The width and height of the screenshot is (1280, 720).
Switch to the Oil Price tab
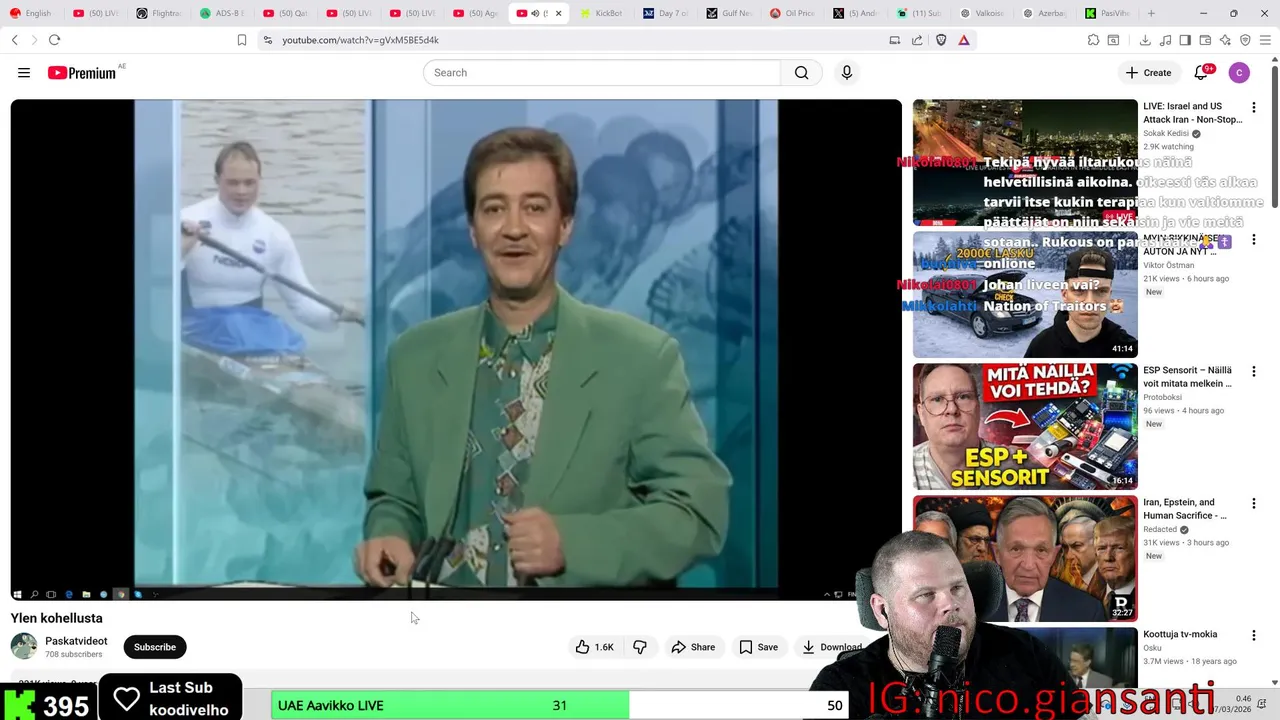click(x=792, y=13)
